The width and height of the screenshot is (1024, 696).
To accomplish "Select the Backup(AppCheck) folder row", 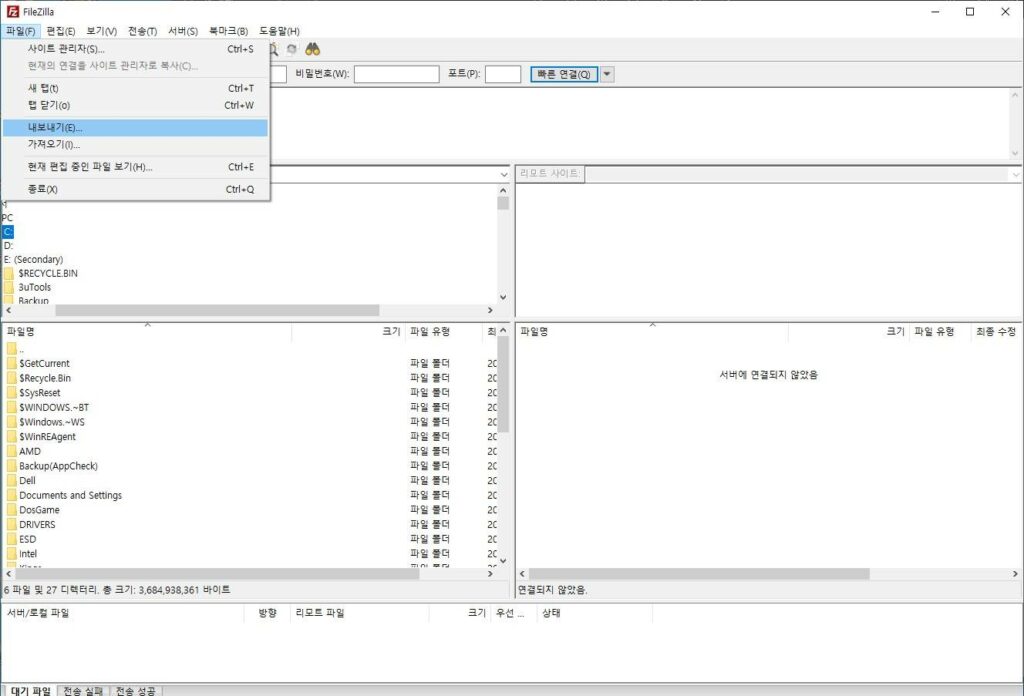I will [x=249, y=466].
